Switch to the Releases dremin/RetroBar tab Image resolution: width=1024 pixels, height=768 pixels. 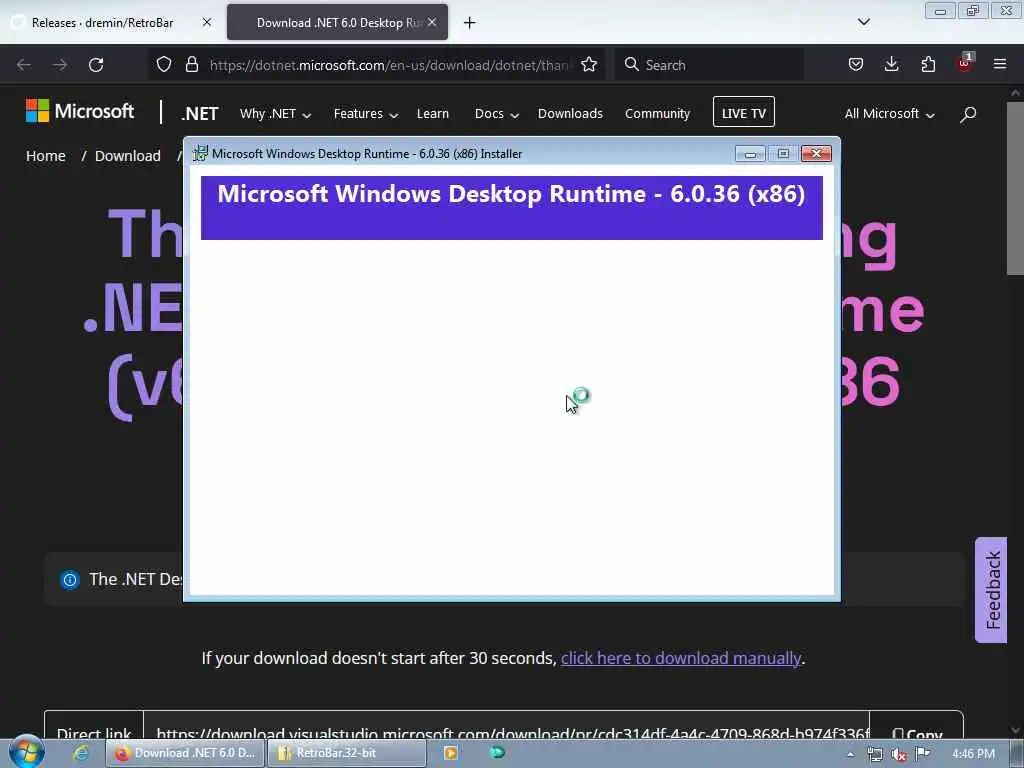click(103, 23)
